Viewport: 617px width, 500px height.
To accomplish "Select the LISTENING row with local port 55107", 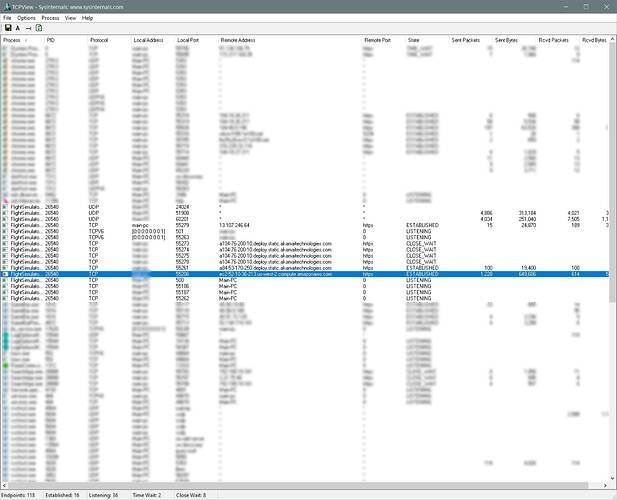I will [x=305, y=292].
